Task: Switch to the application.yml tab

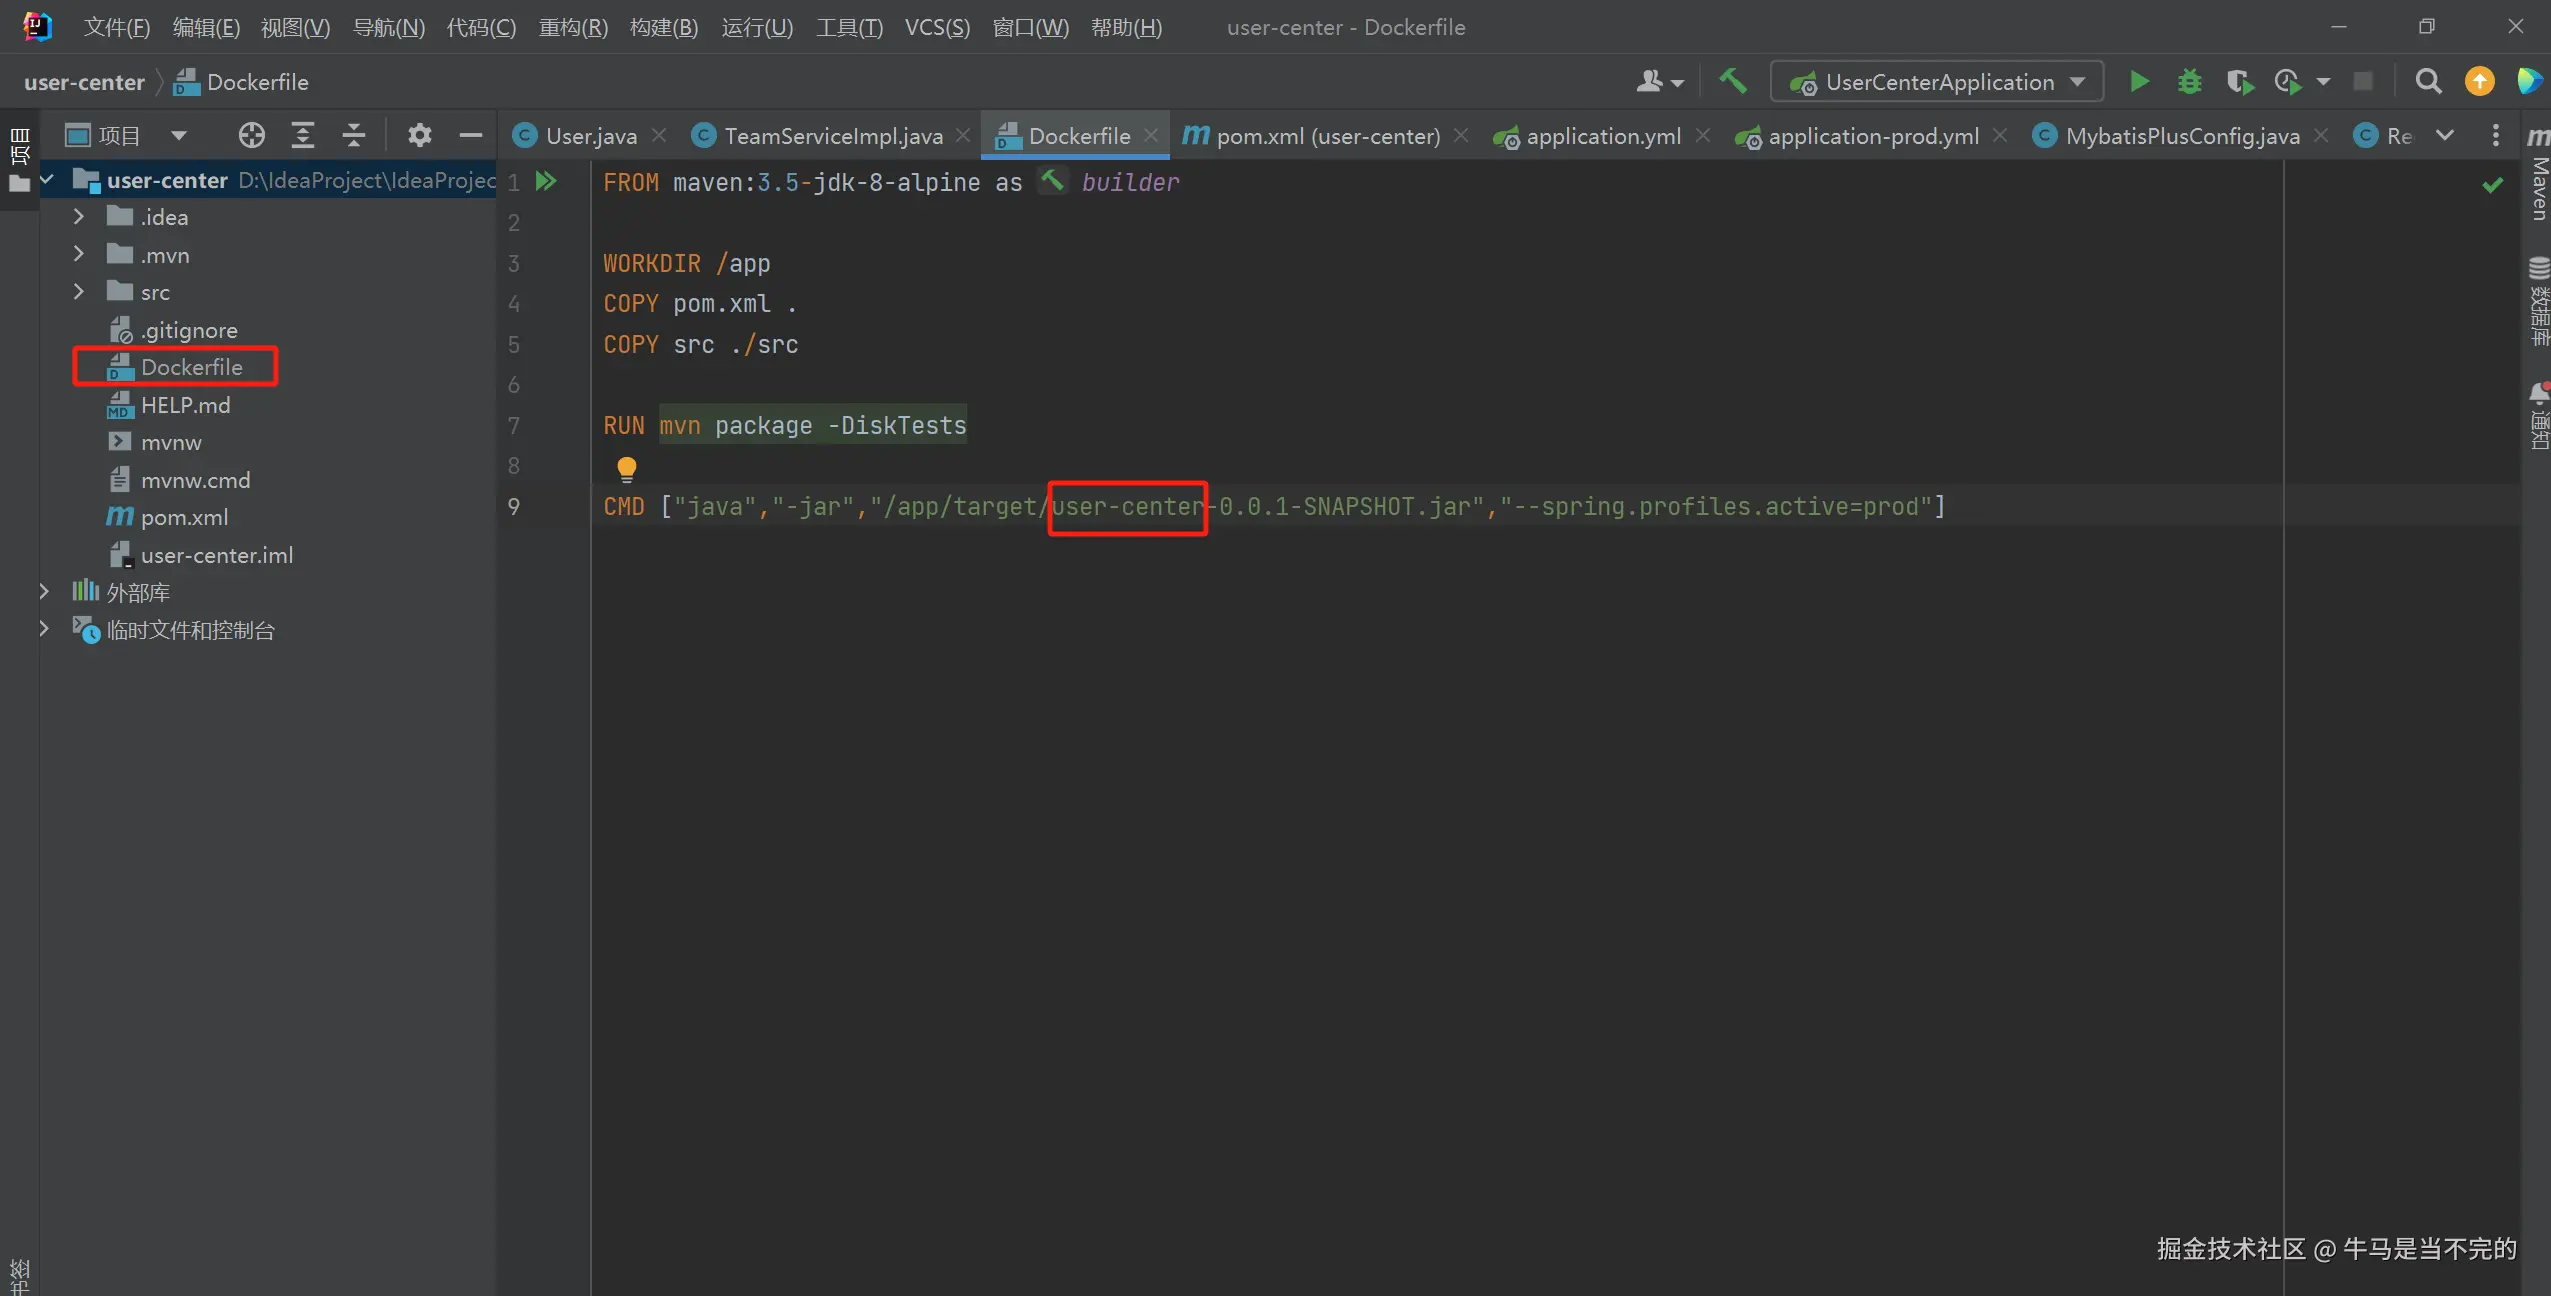Action: coord(1602,136)
